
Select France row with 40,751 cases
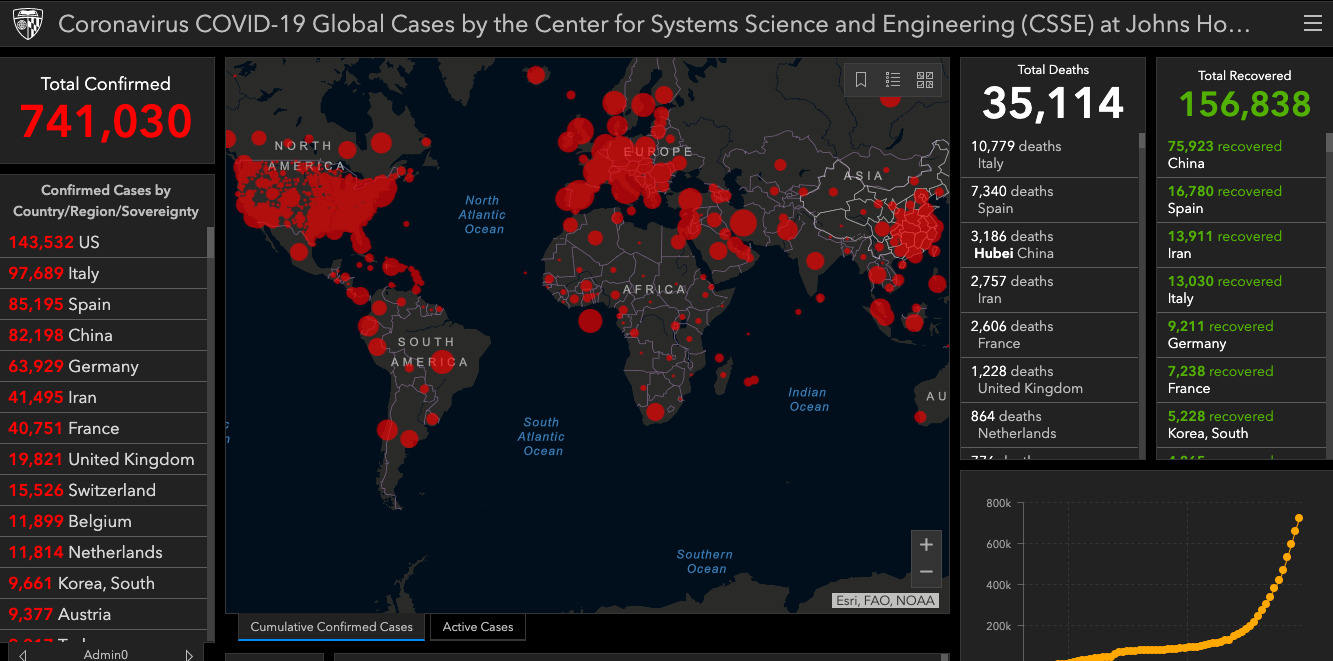click(104, 428)
